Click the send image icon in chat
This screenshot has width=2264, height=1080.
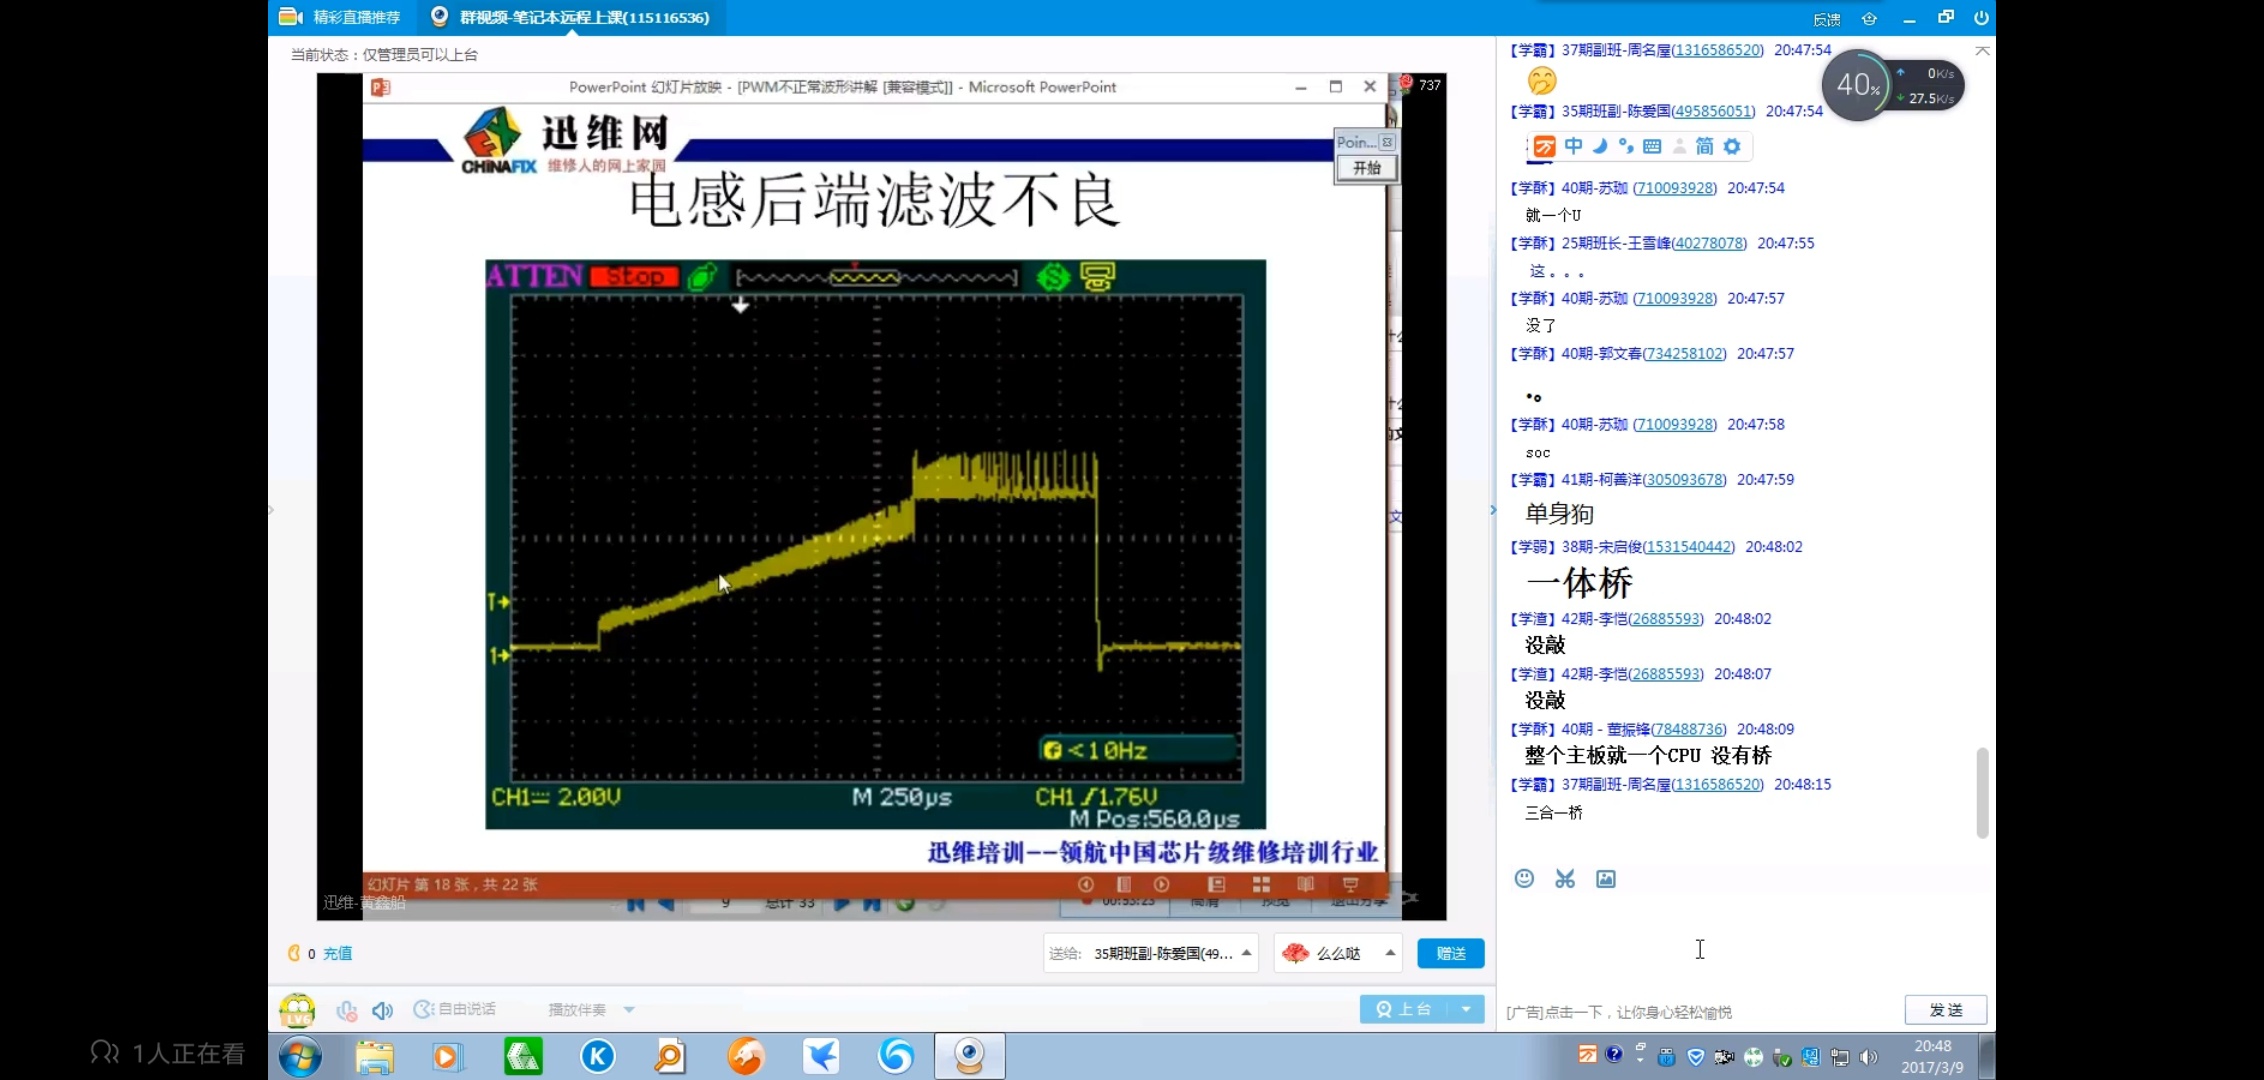click(x=1606, y=879)
